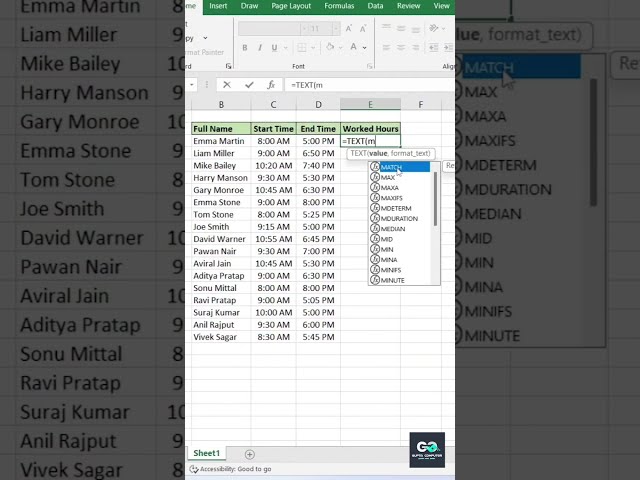Confirm the formula with the checkmark icon
Image resolution: width=640 pixels, height=480 pixels.
click(249, 85)
